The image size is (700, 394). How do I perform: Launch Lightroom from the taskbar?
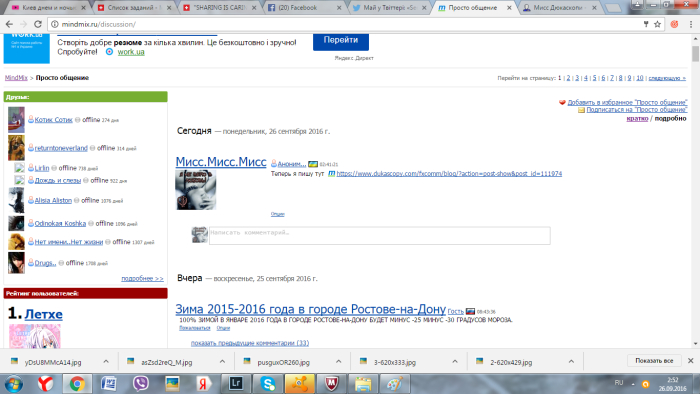click(x=236, y=383)
